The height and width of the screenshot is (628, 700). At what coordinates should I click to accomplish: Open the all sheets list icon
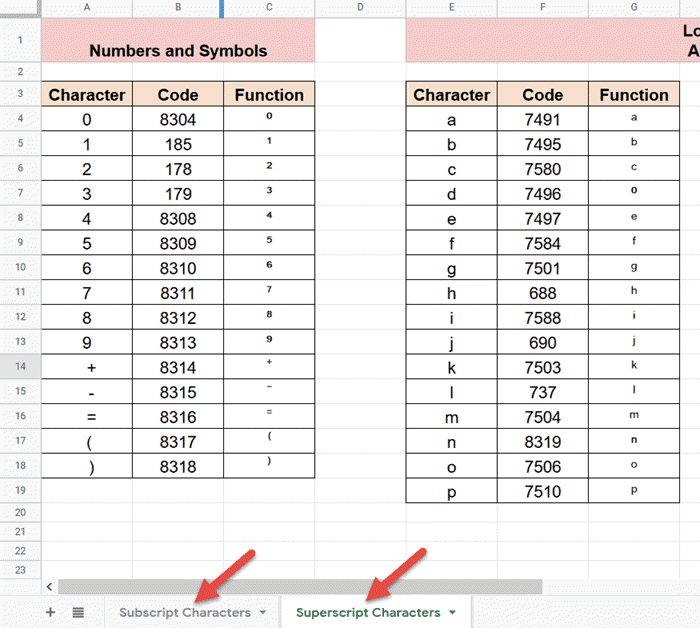(78, 612)
